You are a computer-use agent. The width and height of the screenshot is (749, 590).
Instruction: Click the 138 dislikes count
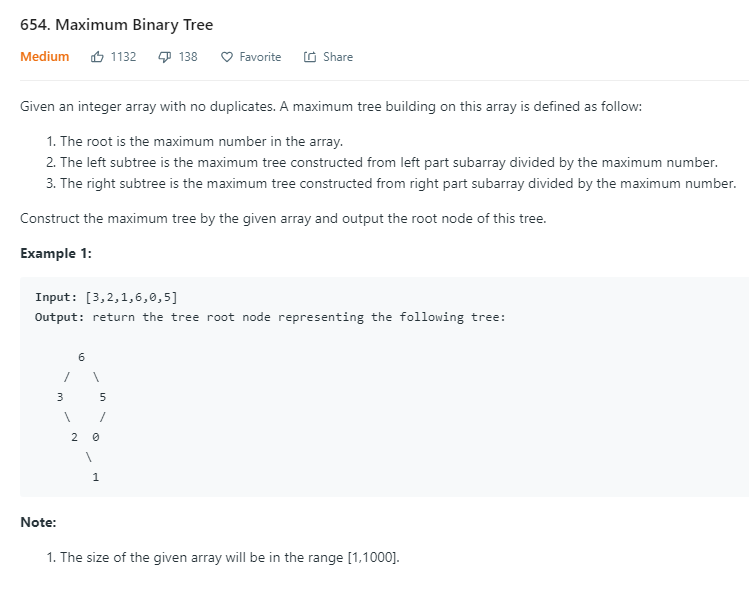click(188, 57)
